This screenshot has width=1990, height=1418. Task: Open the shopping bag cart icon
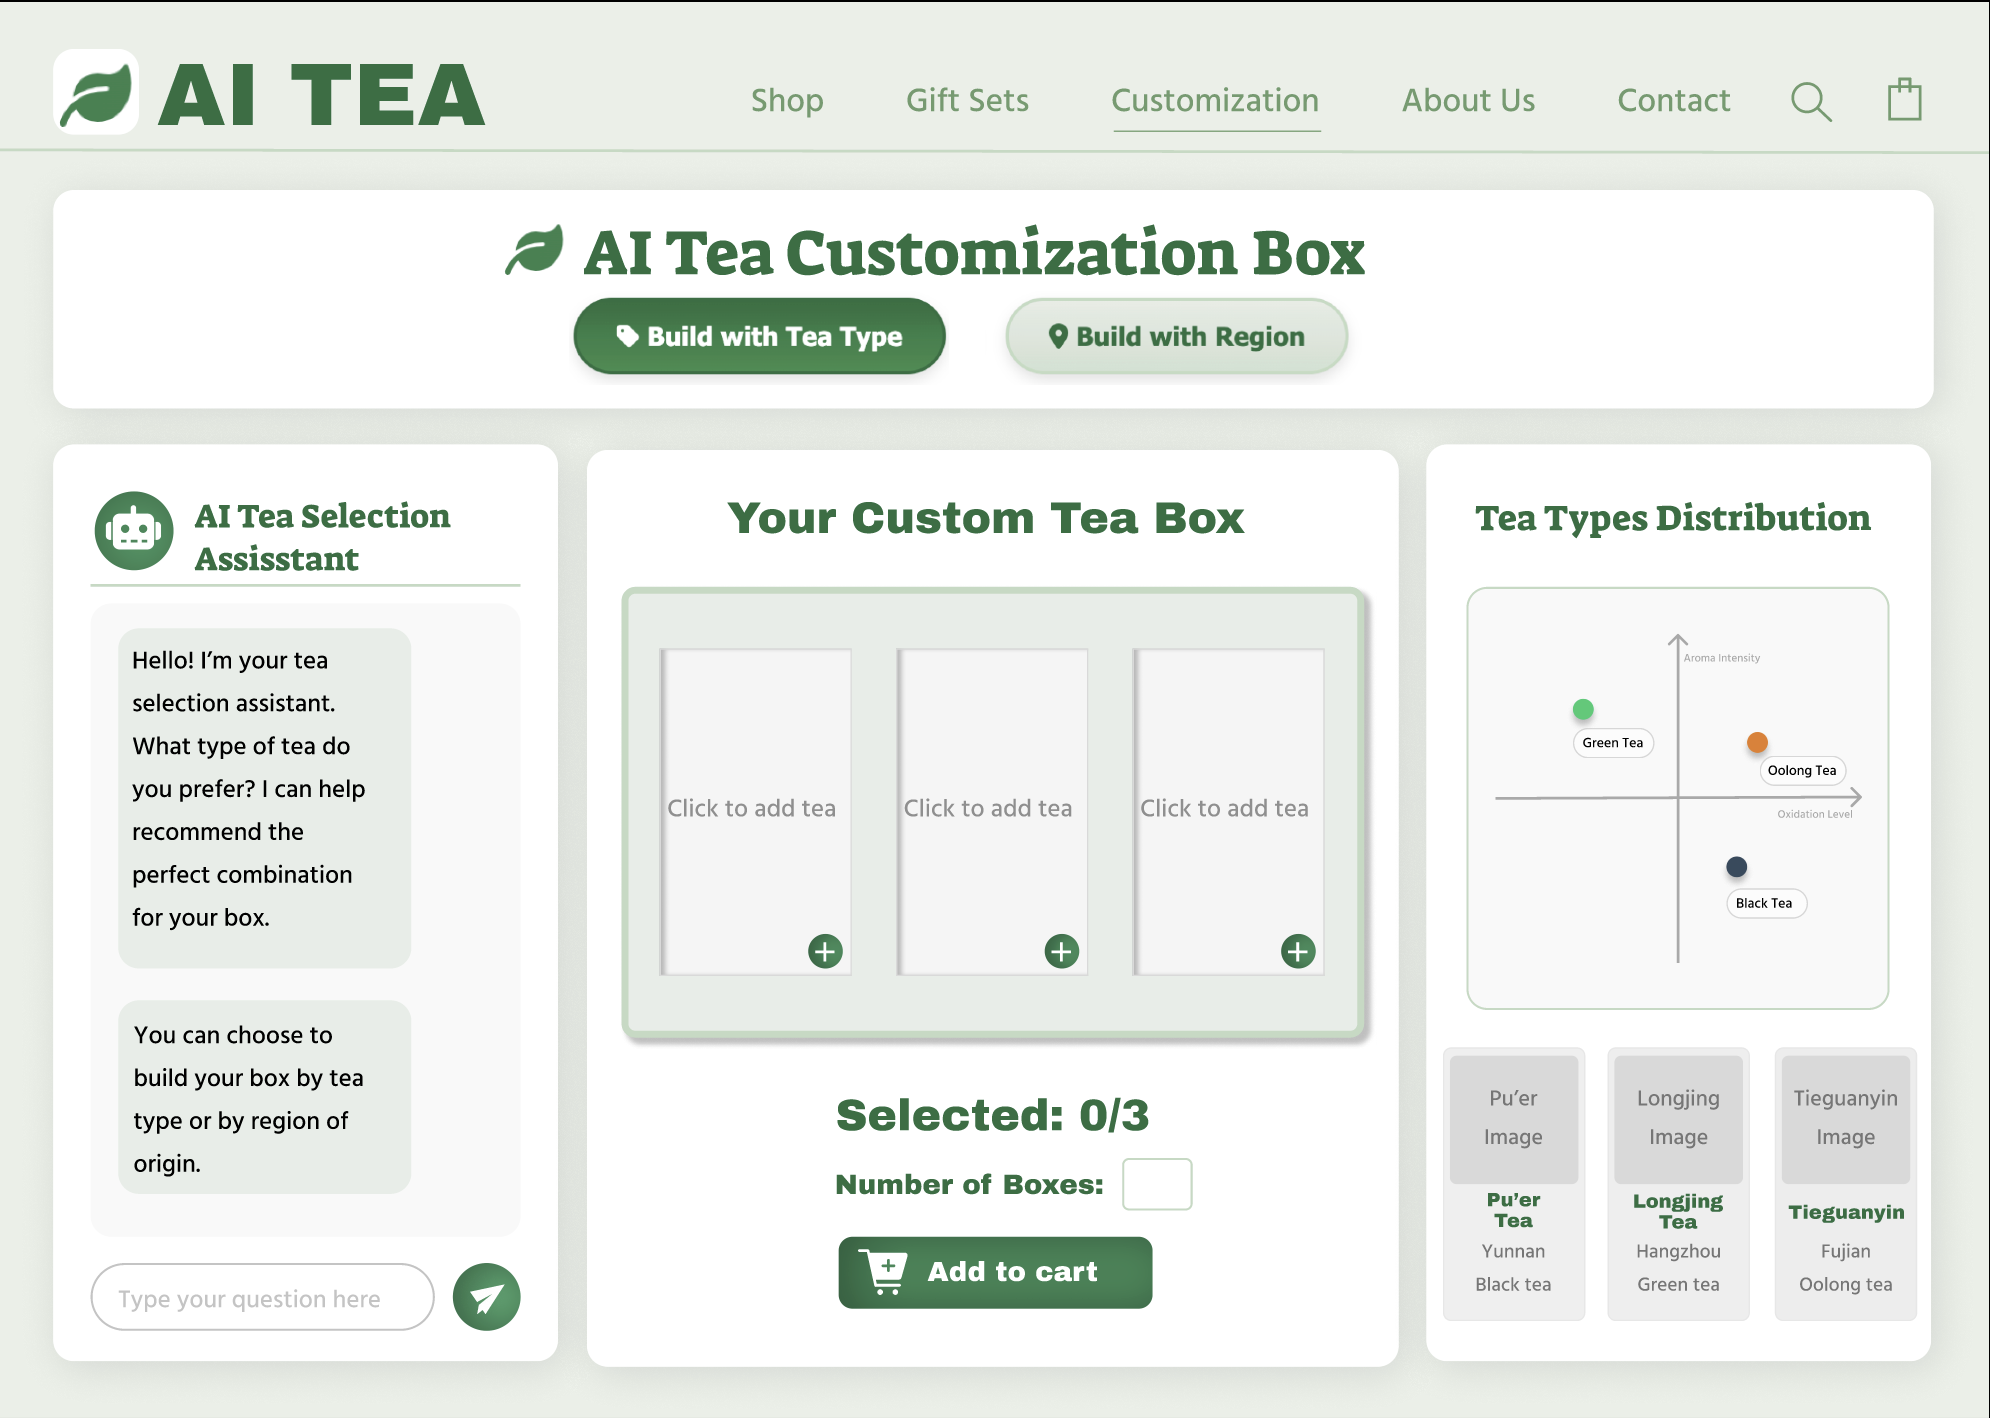(x=1904, y=100)
